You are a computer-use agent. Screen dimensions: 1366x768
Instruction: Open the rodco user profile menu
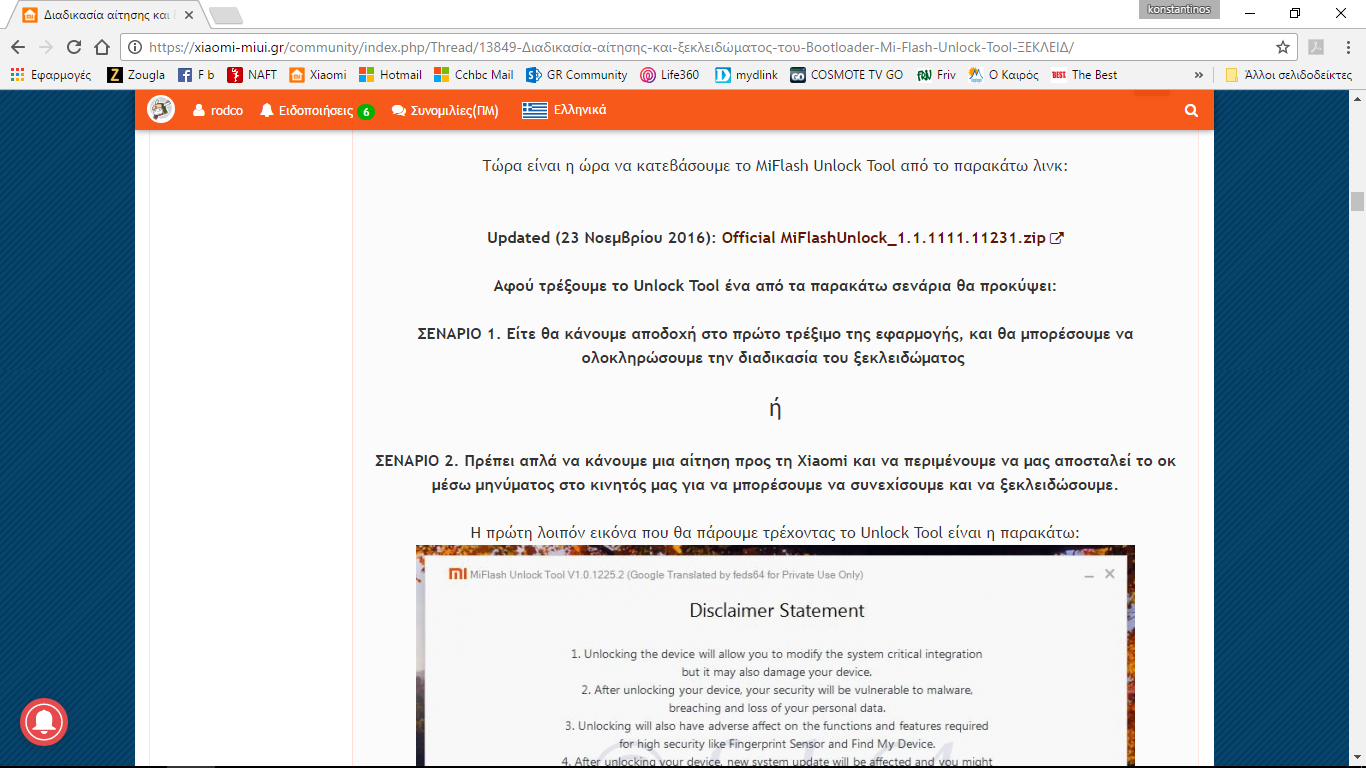218,110
